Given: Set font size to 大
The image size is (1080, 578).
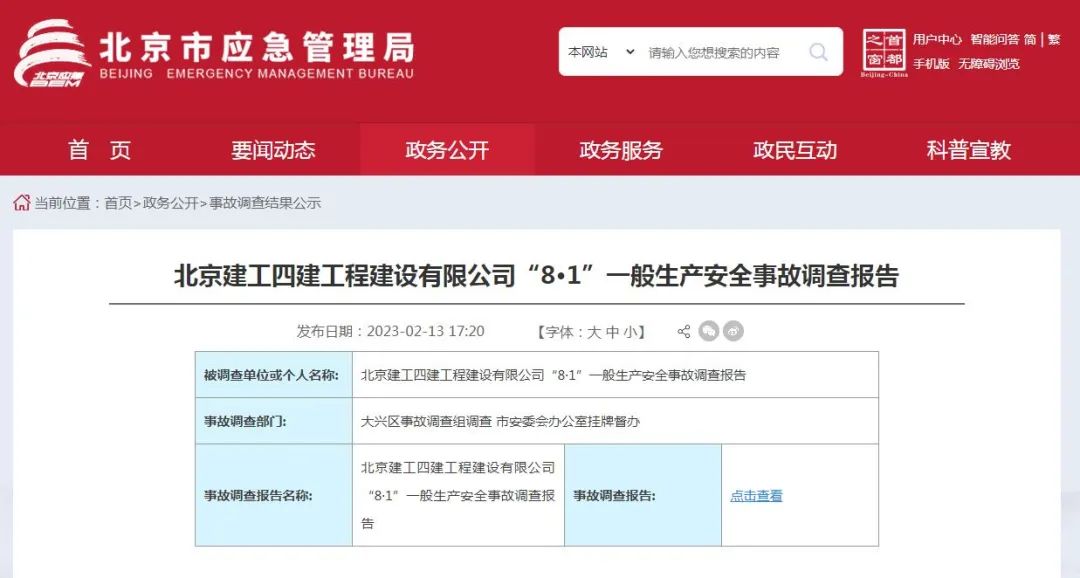Looking at the screenshot, I should tap(594, 332).
